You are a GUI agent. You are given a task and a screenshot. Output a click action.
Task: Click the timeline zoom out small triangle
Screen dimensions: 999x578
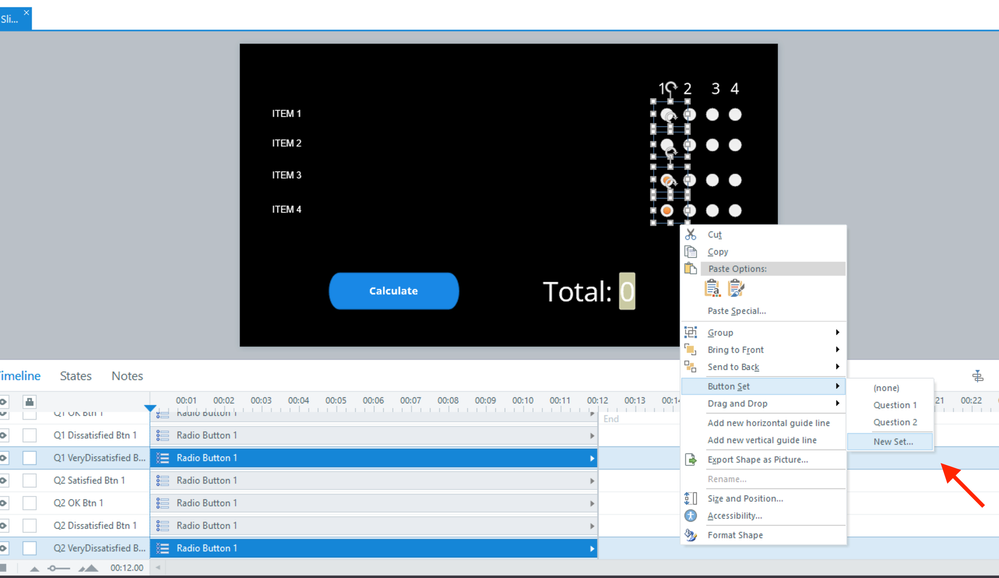(x=34, y=568)
